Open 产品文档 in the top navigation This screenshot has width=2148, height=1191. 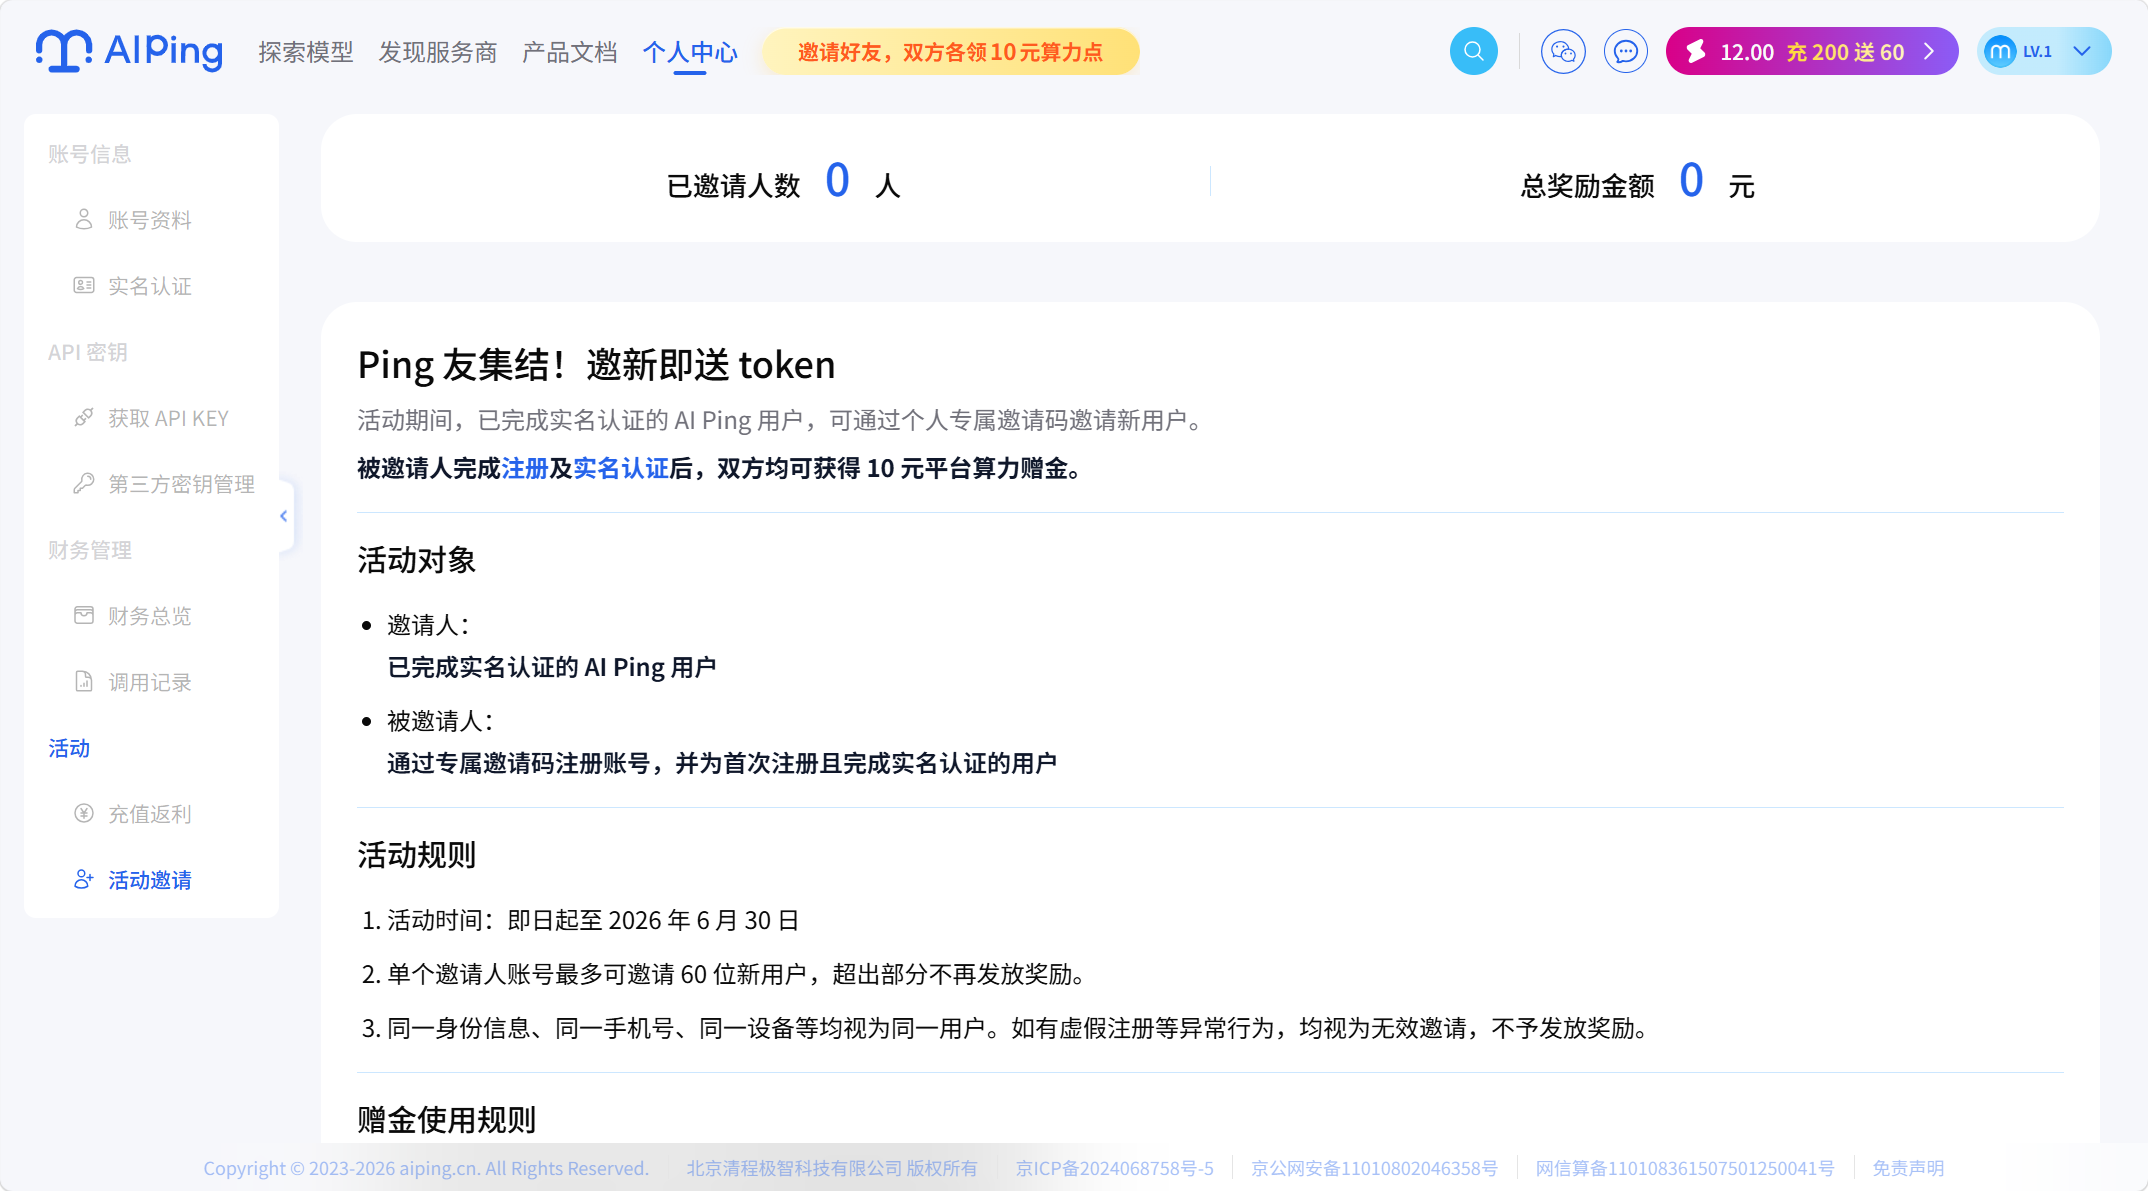pos(570,52)
